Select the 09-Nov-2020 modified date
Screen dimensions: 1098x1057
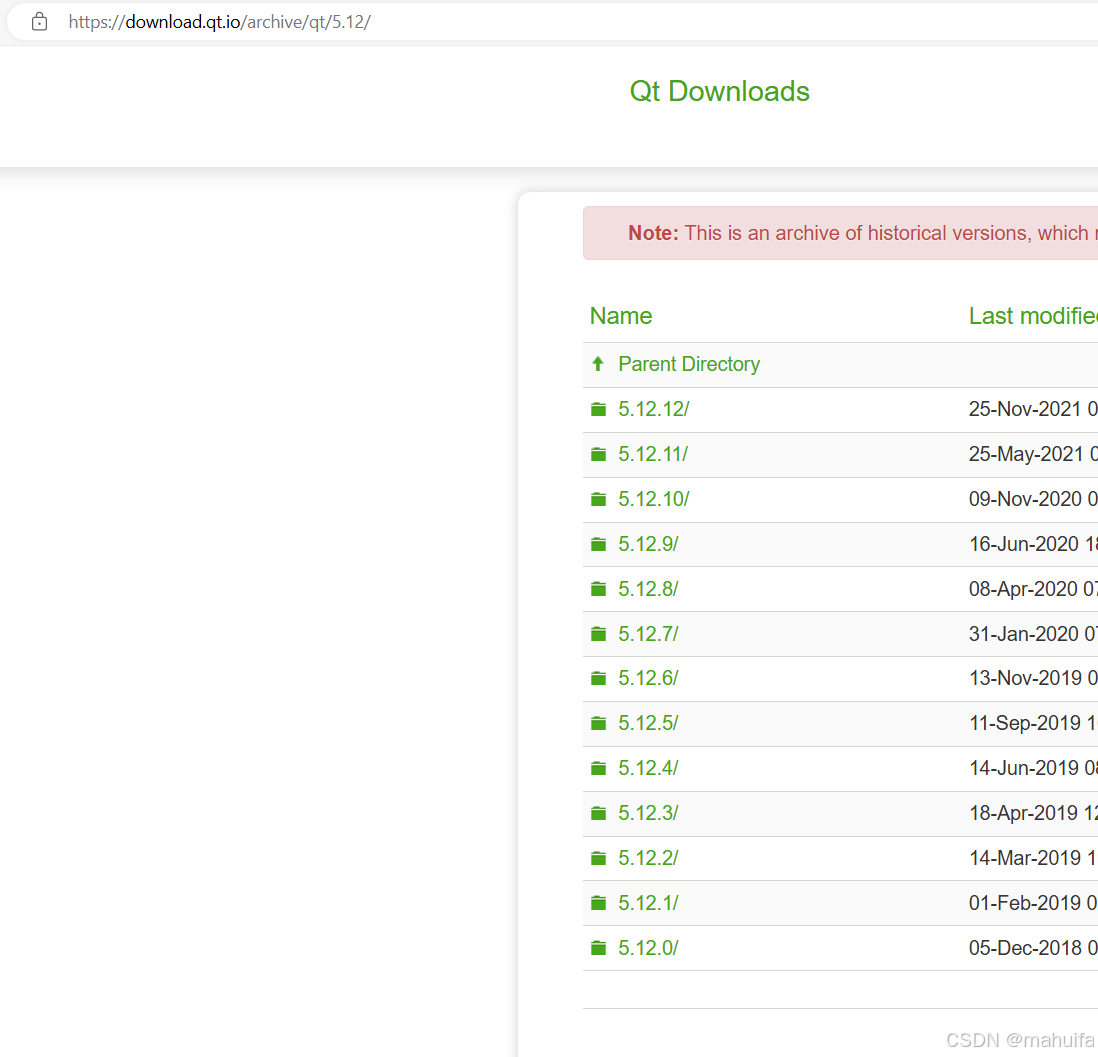(1025, 499)
